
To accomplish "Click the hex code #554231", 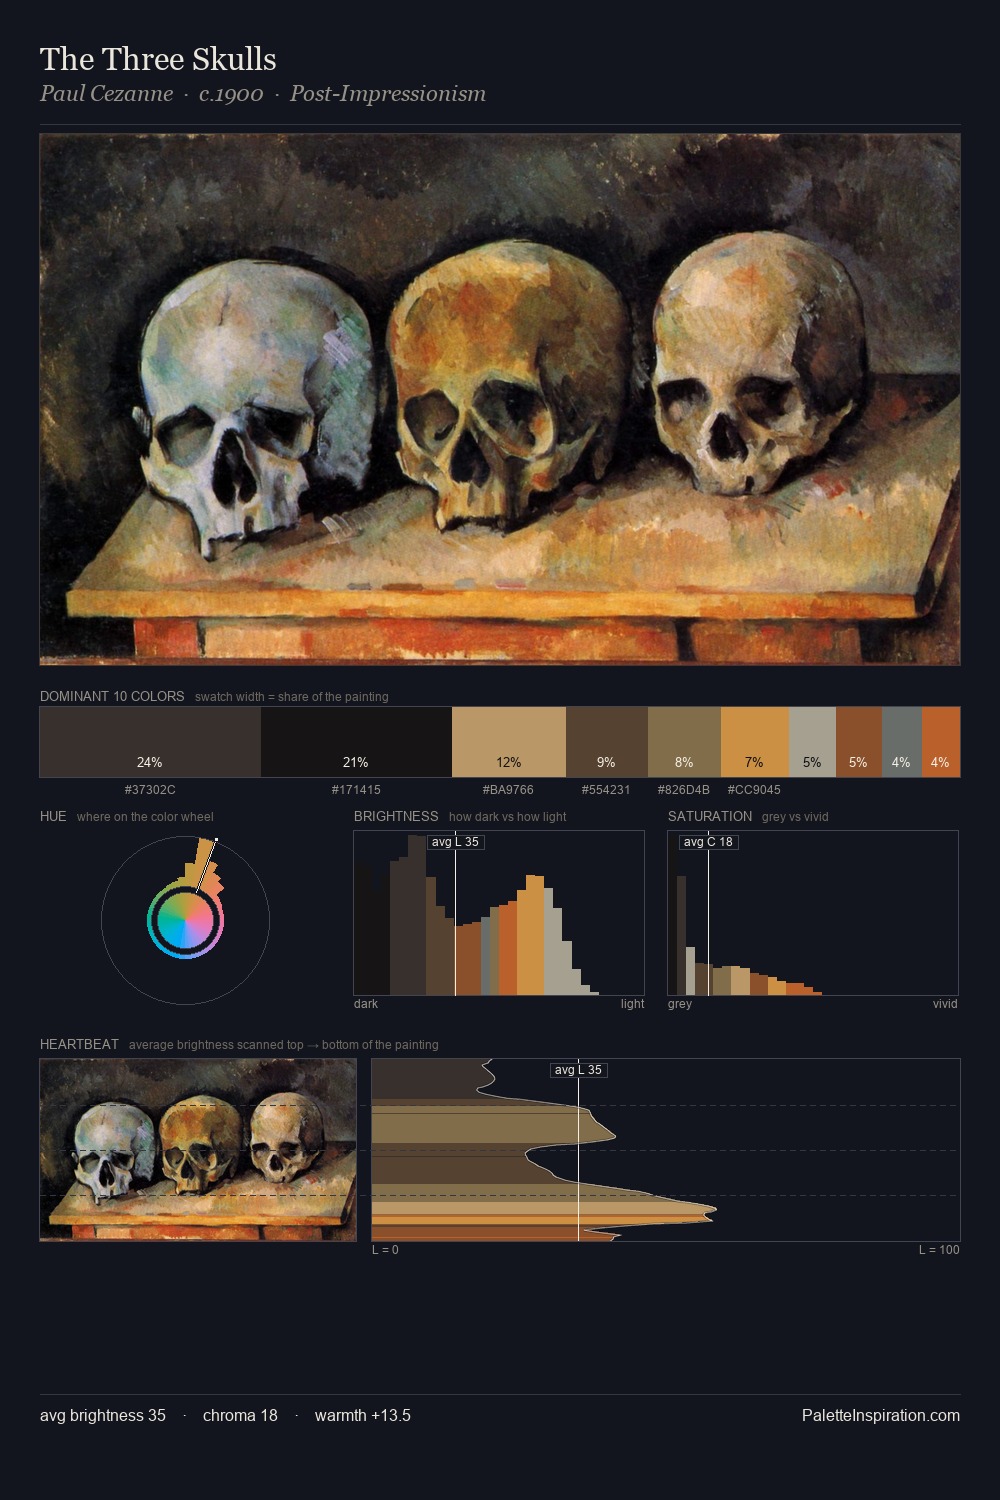I will (606, 790).
